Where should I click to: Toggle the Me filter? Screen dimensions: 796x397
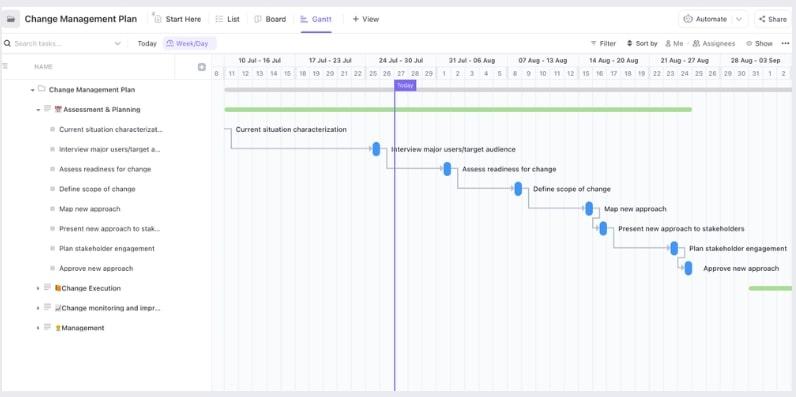(x=674, y=44)
